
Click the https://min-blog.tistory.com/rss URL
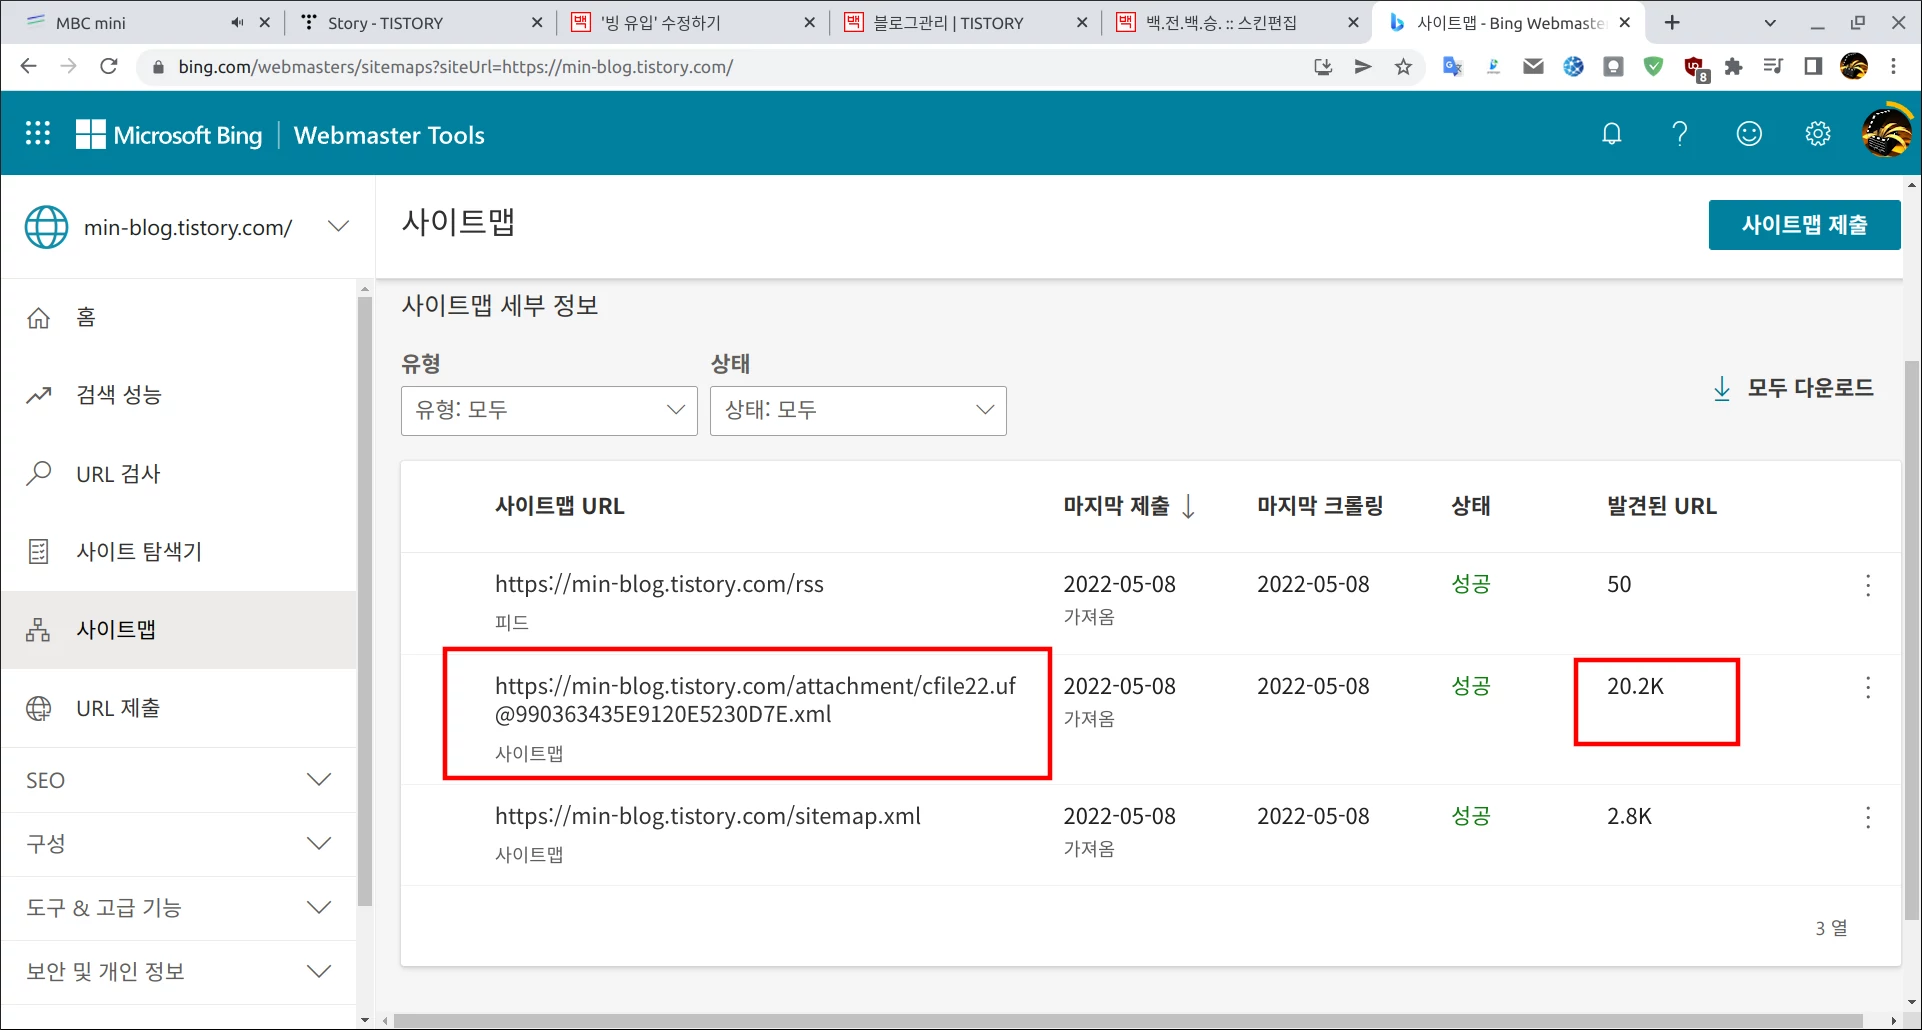(659, 584)
